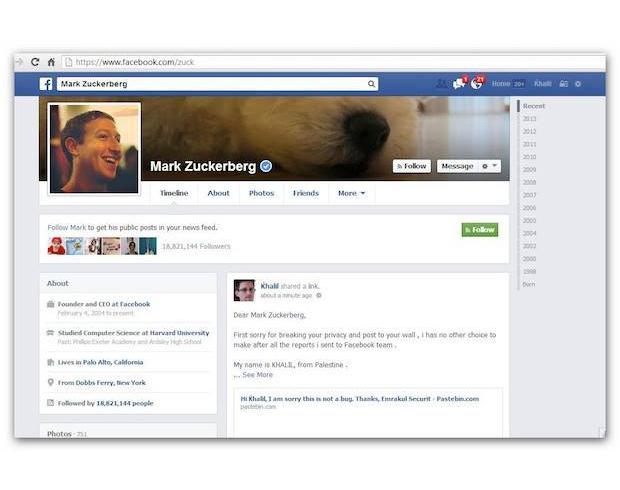
Task: Jump to 2009 in the timeline
Action: pyautogui.click(x=529, y=170)
